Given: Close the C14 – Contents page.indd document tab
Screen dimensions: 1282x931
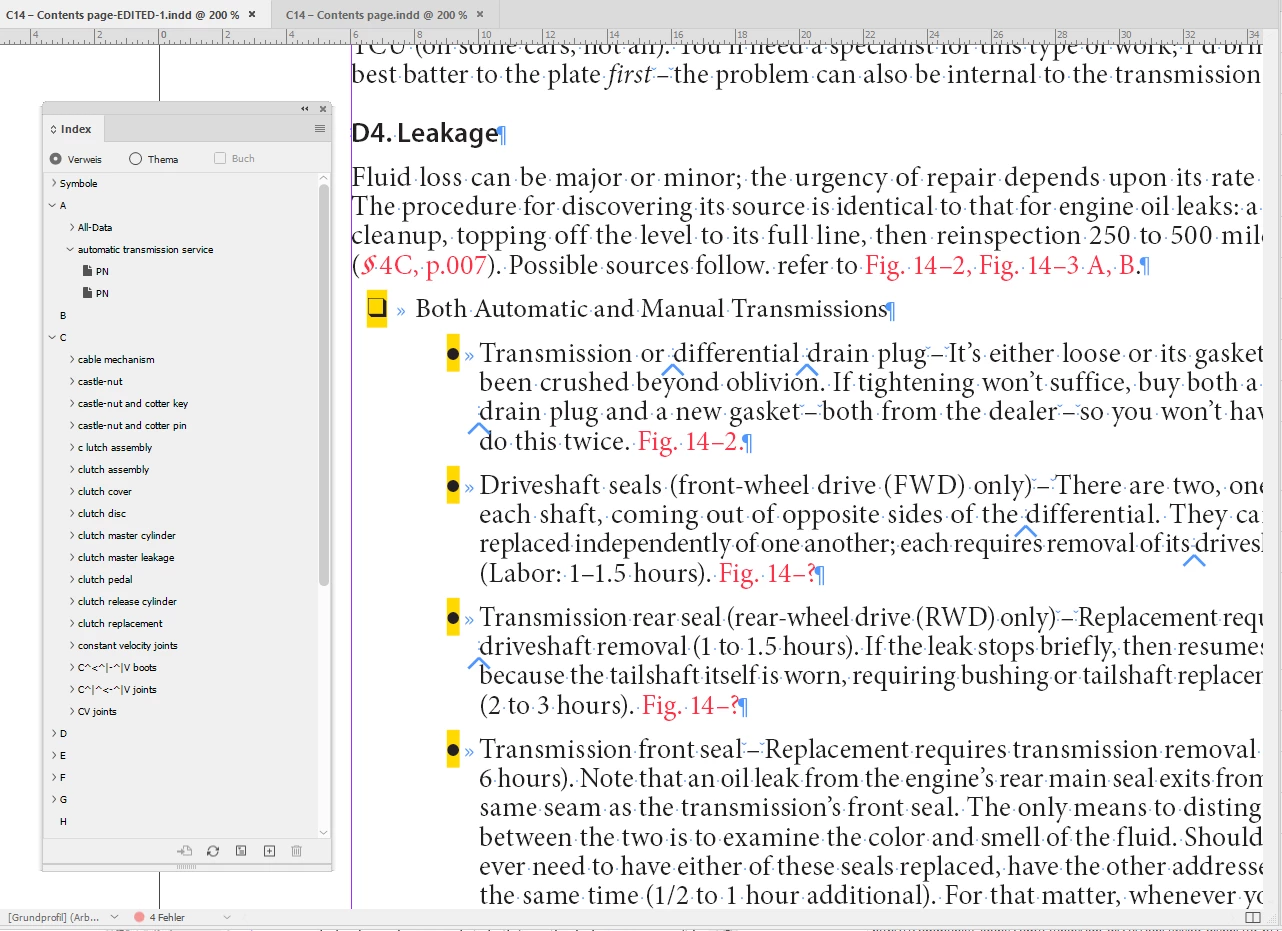Looking at the screenshot, I should pyautogui.click(x=479, y=15).
